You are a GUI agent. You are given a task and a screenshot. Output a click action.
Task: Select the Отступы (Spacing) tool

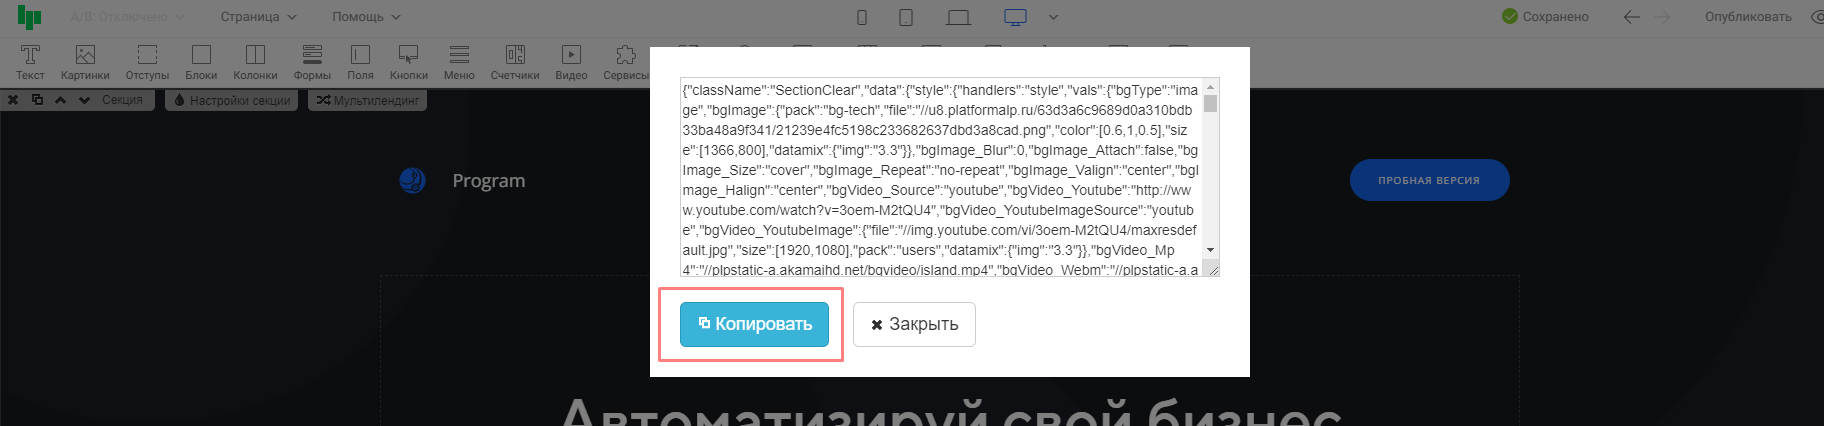pos(147,61)
